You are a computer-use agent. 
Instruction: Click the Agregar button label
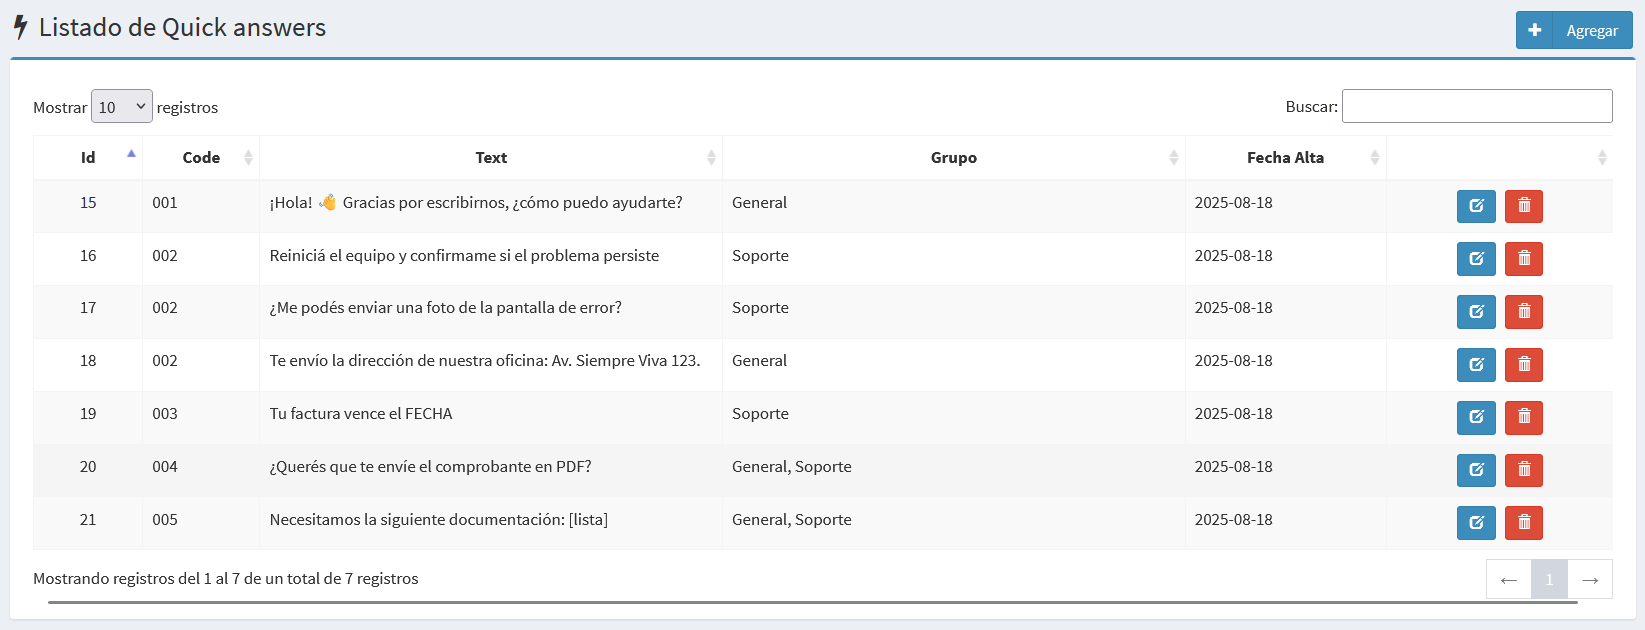coord(1592,31)
